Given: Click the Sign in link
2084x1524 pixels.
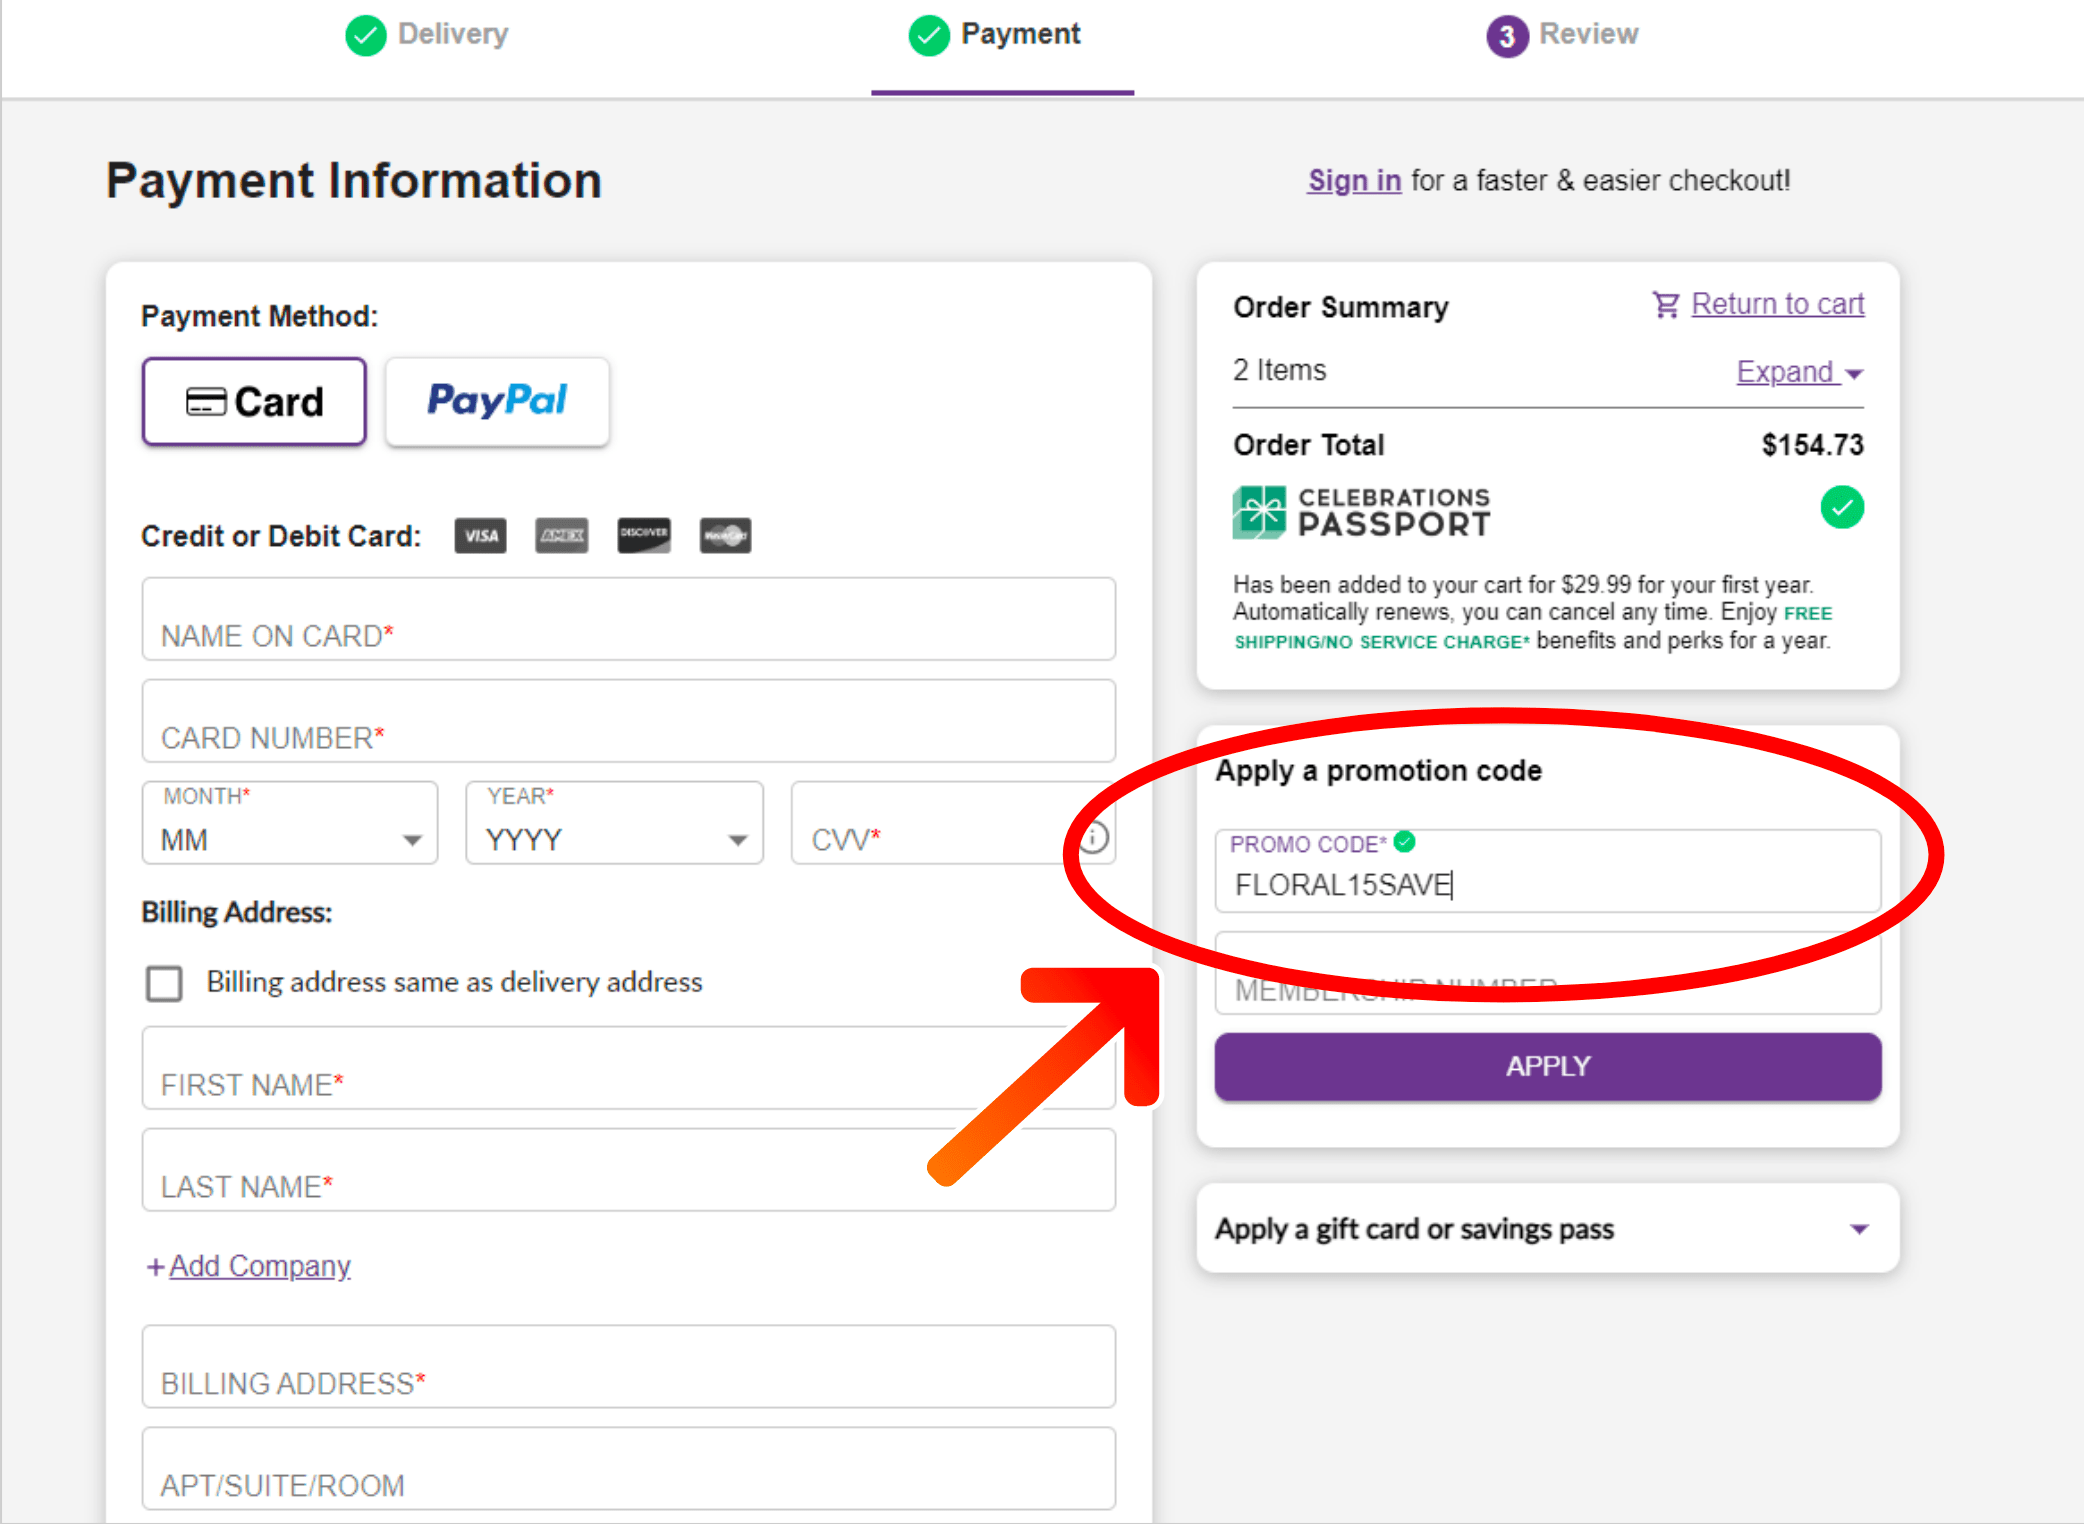Looking at the screenshot, I should coord(1354,181).
